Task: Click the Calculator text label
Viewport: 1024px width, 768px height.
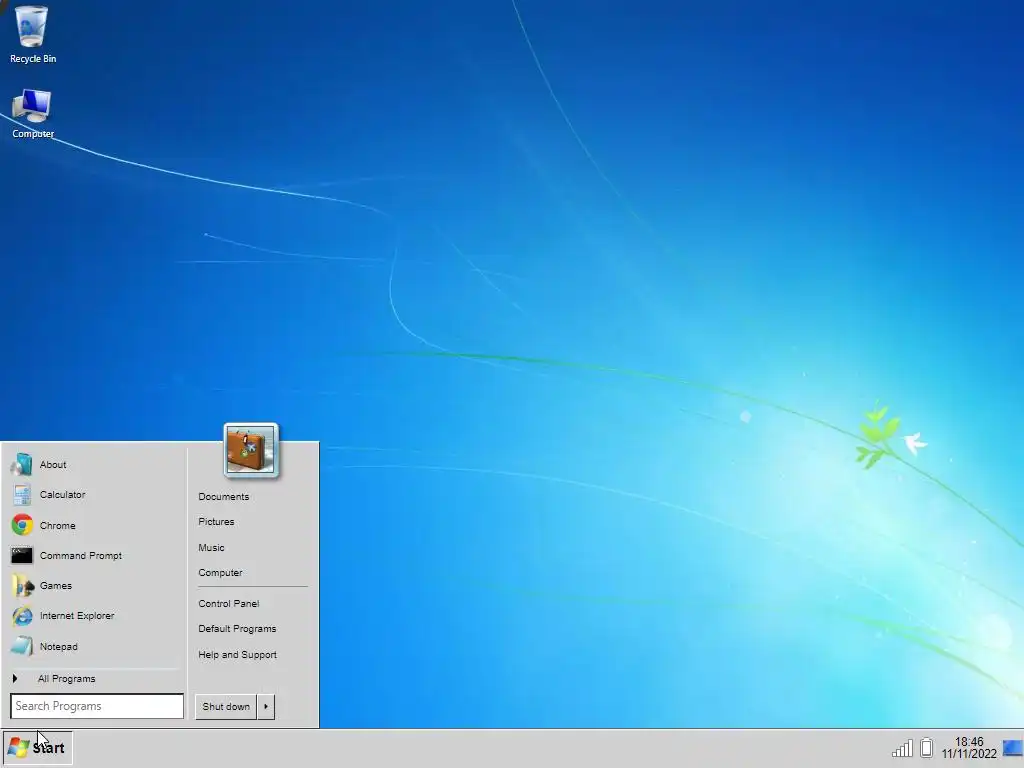Action: tap(62, 494)
